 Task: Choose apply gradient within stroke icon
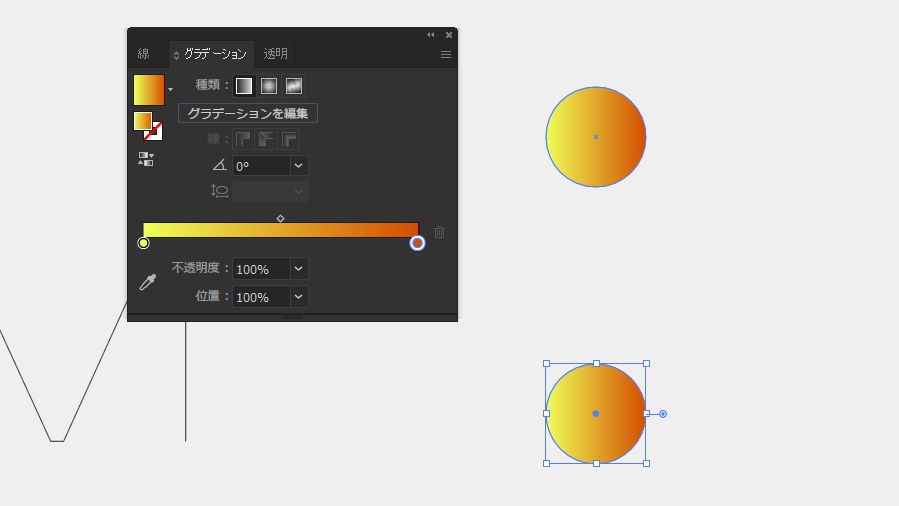click(243, 139)
